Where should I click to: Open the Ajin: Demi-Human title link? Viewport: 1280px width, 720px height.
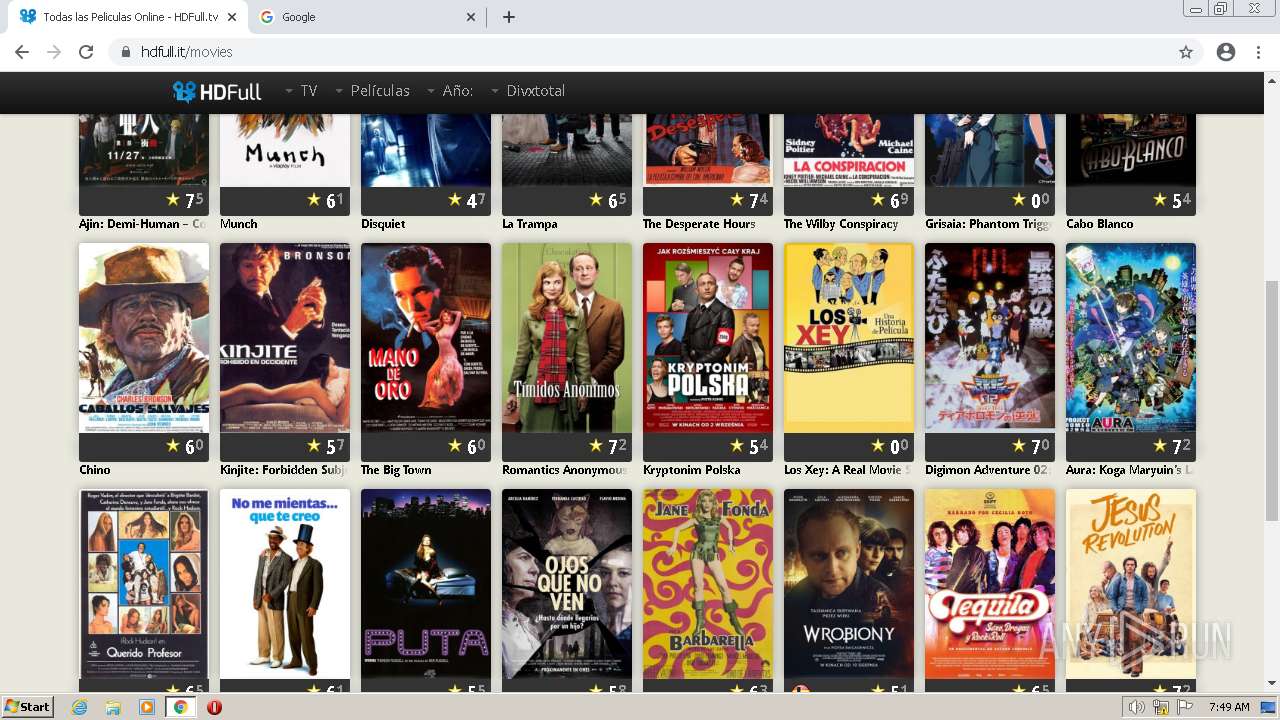point(142,224)
